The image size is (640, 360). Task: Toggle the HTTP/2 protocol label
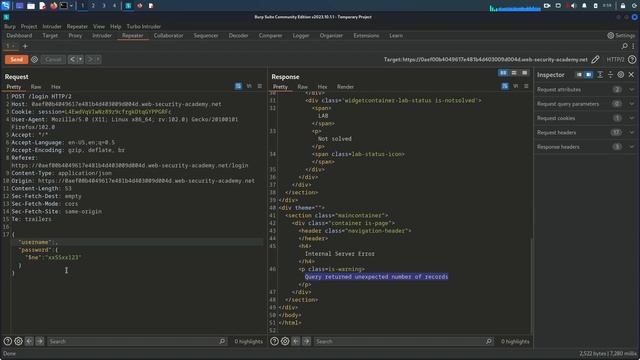click(x=615, y=60)
